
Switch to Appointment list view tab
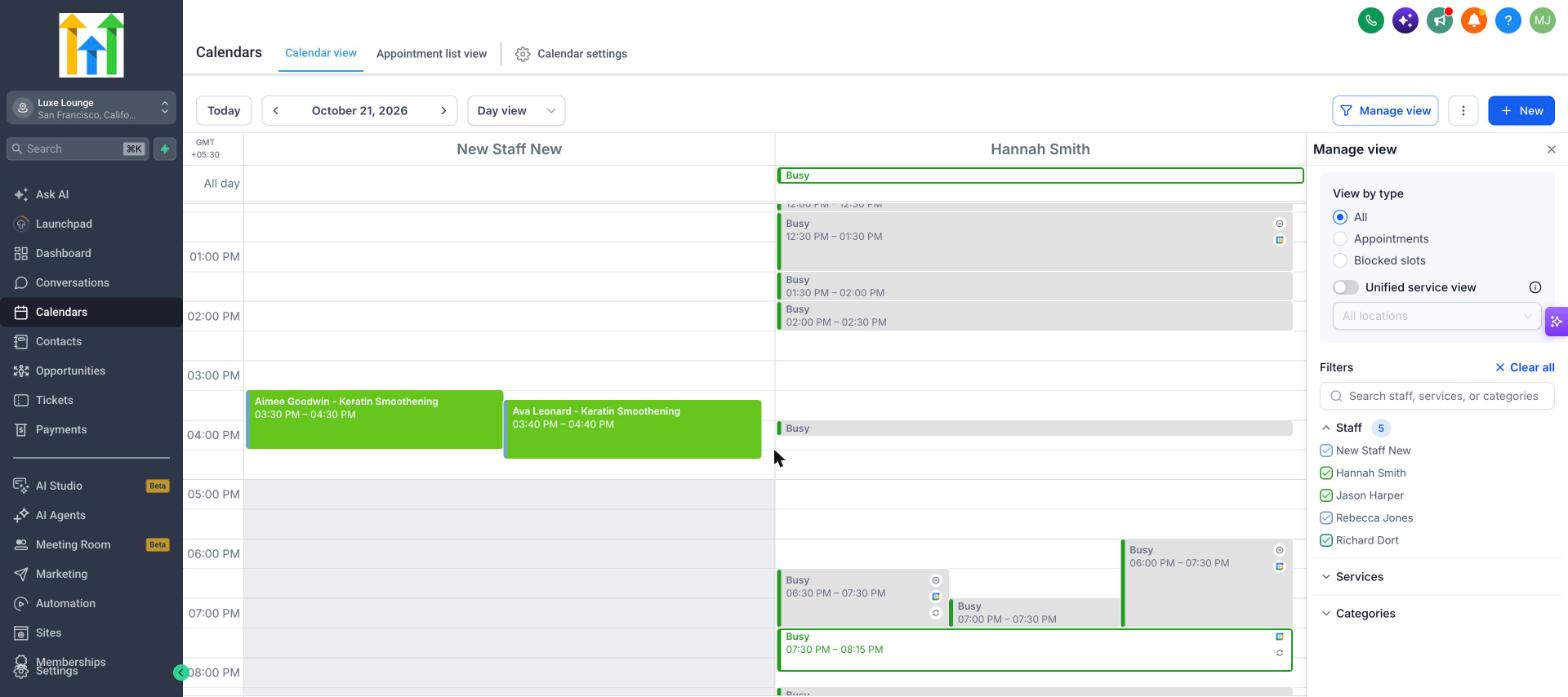pyautogui.click(x=431, y=54)
